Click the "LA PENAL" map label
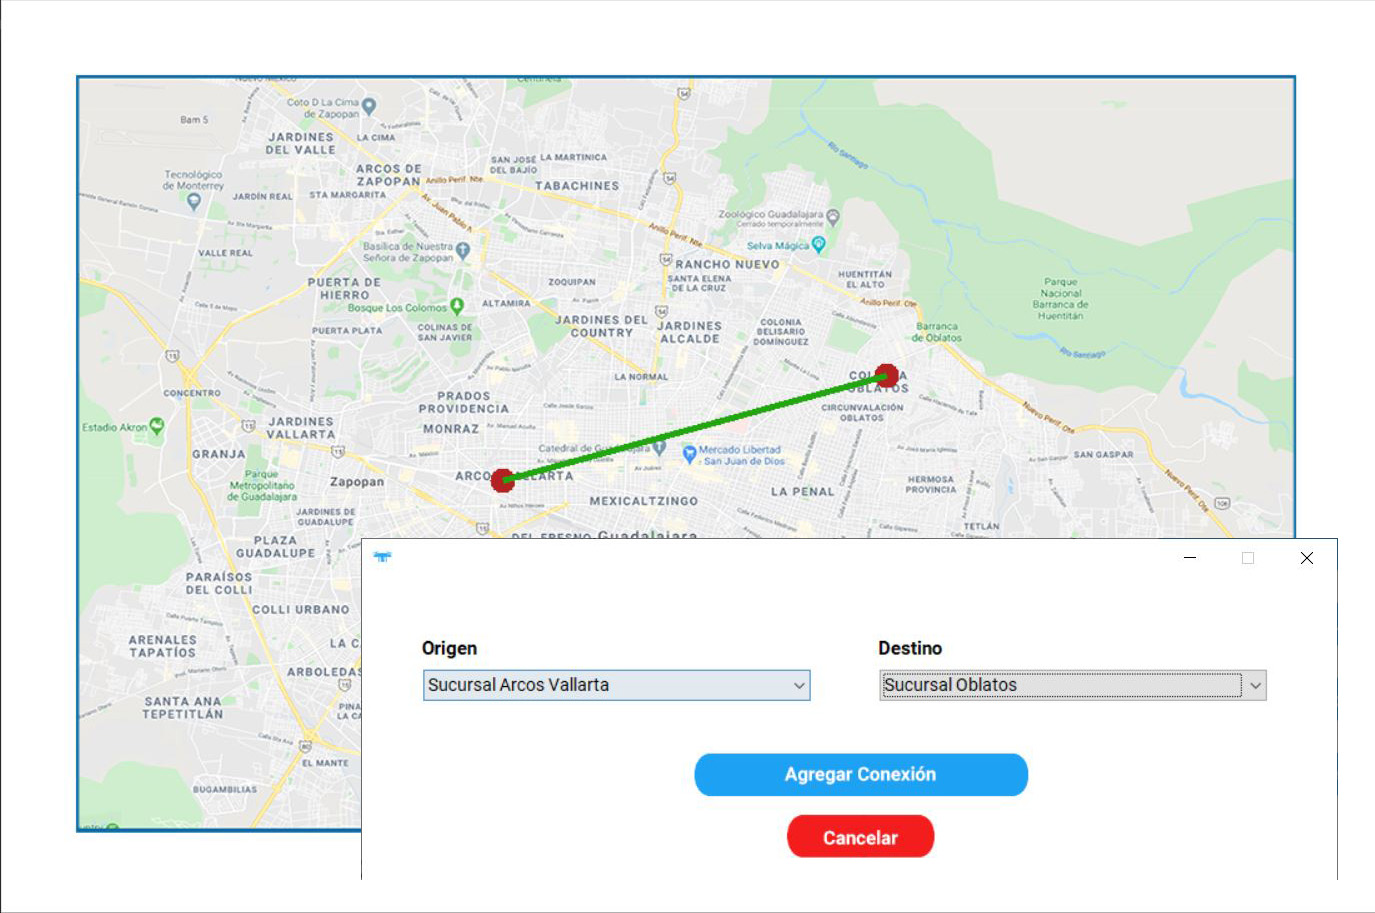 [802, 492]
